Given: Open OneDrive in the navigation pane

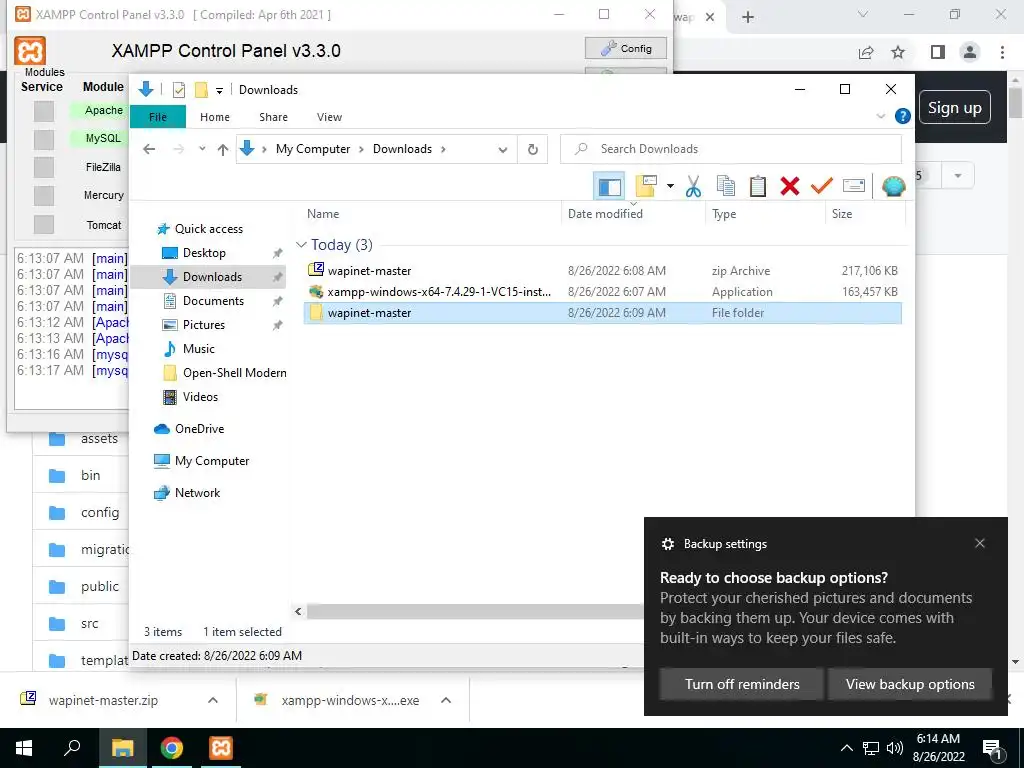Looking at the screenshot, I should [199, 428].
